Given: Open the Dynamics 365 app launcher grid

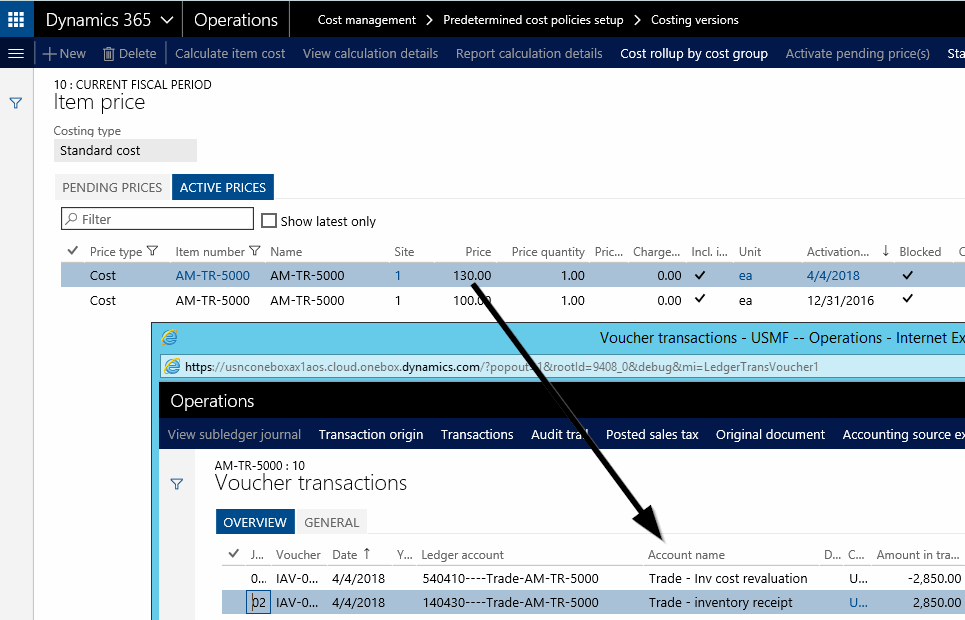Looking at the screenshot, I should click(x=16, y=19).
